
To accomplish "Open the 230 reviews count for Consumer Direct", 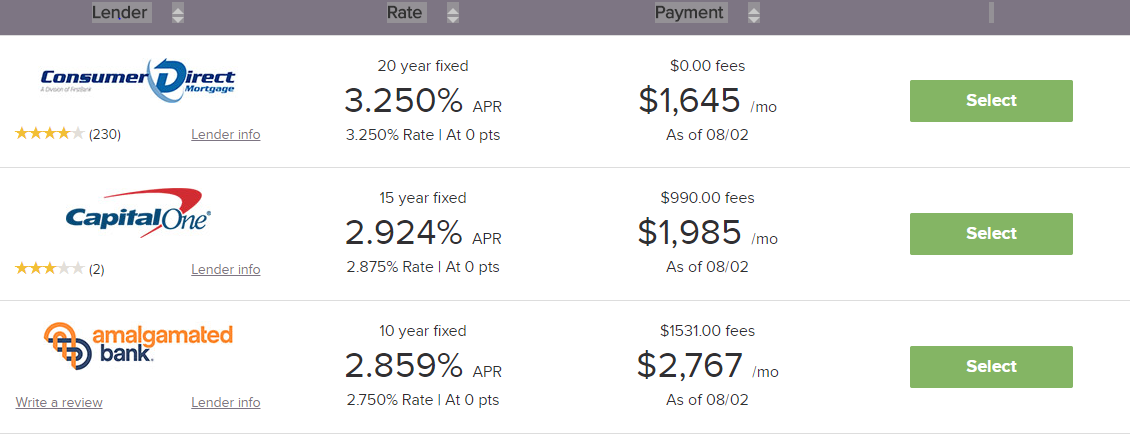I will pyautogui.click(x=105, y=134).
